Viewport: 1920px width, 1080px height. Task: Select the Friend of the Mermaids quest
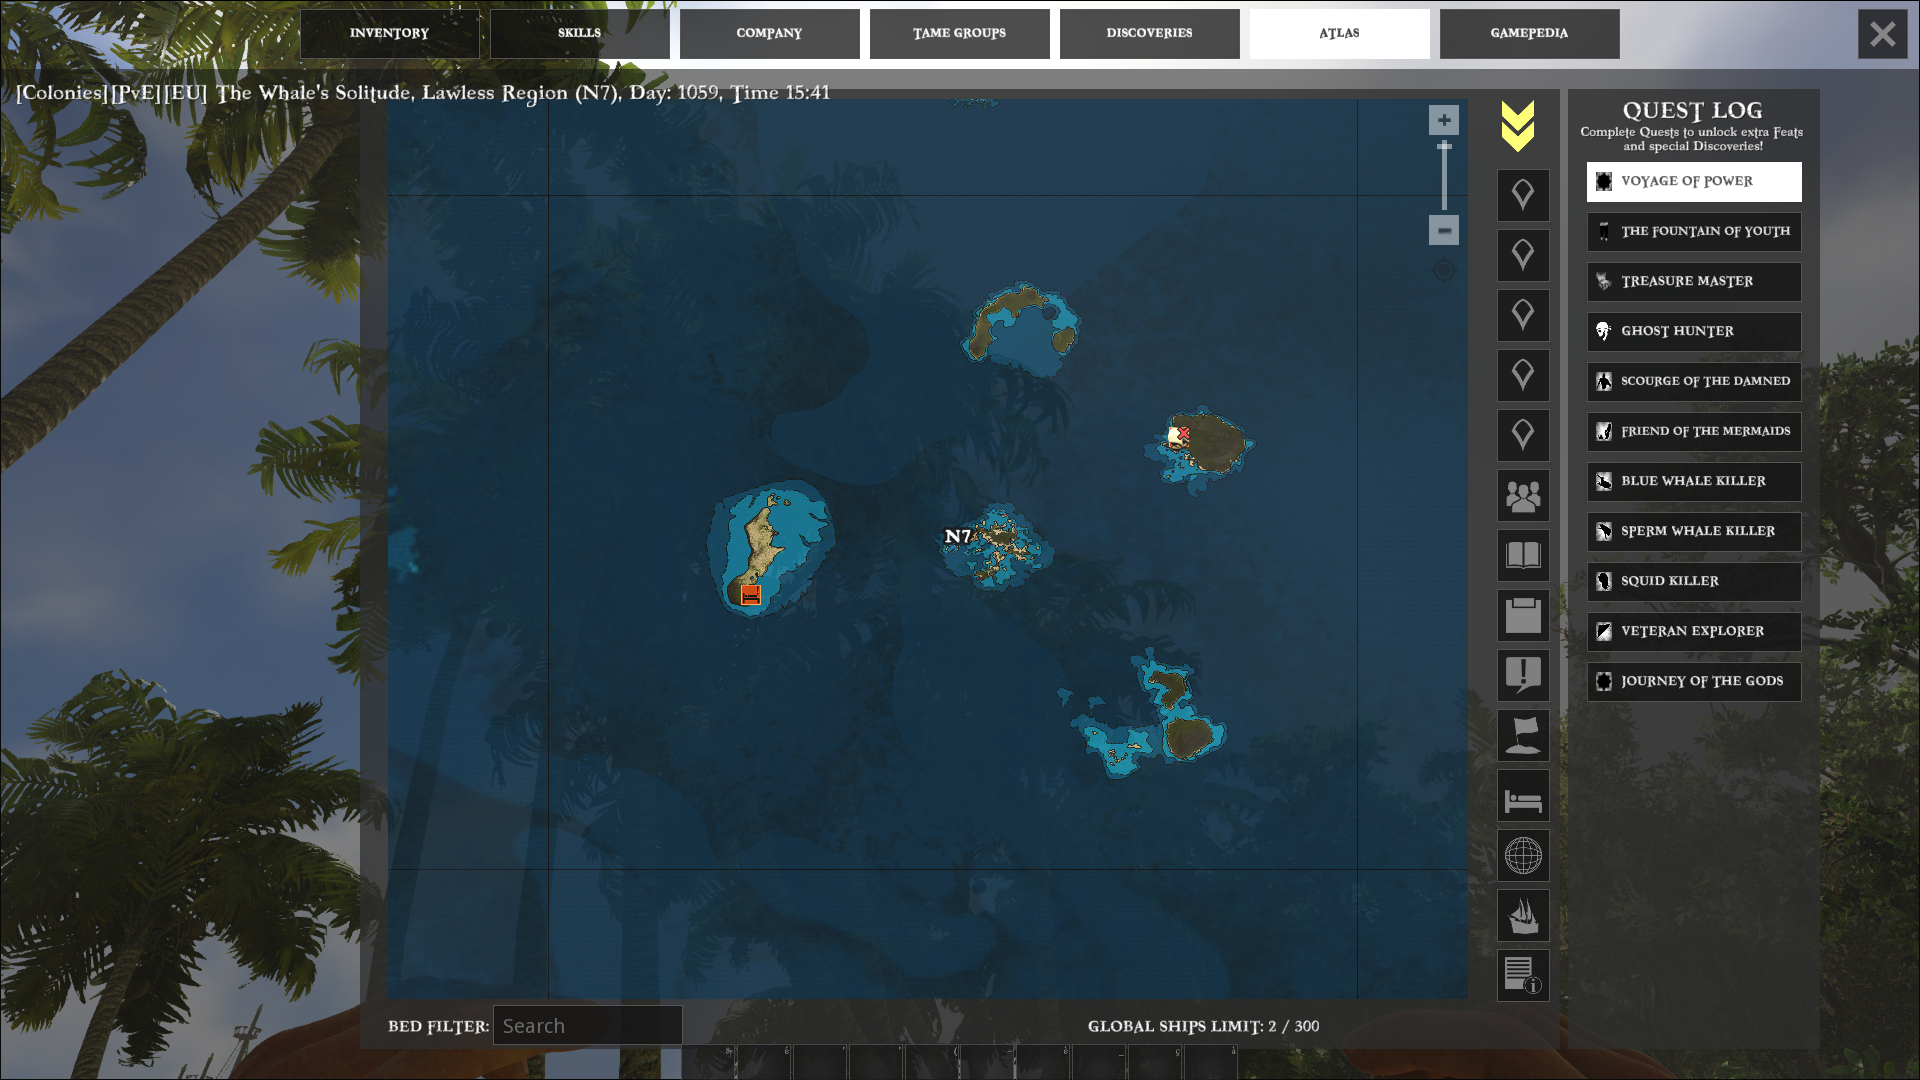tap(1694, 432)
